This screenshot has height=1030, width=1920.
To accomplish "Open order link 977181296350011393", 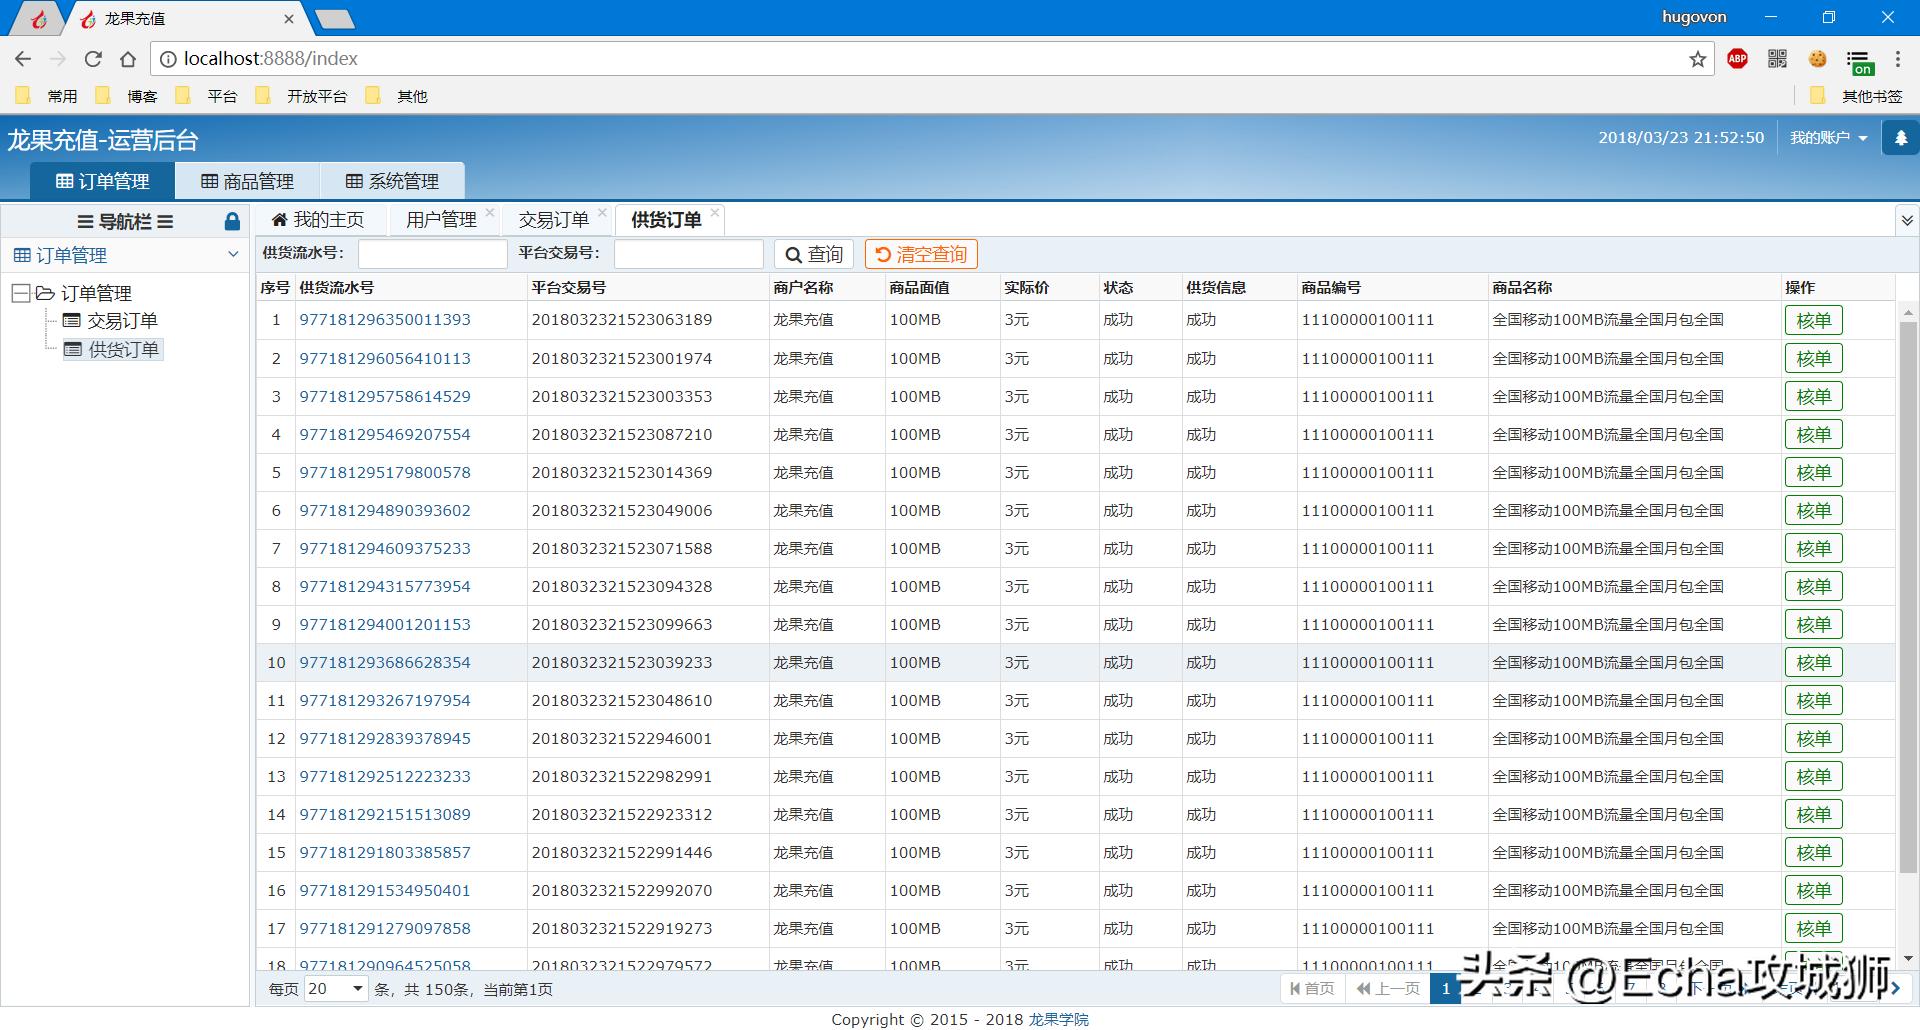I will coord(385,319).
